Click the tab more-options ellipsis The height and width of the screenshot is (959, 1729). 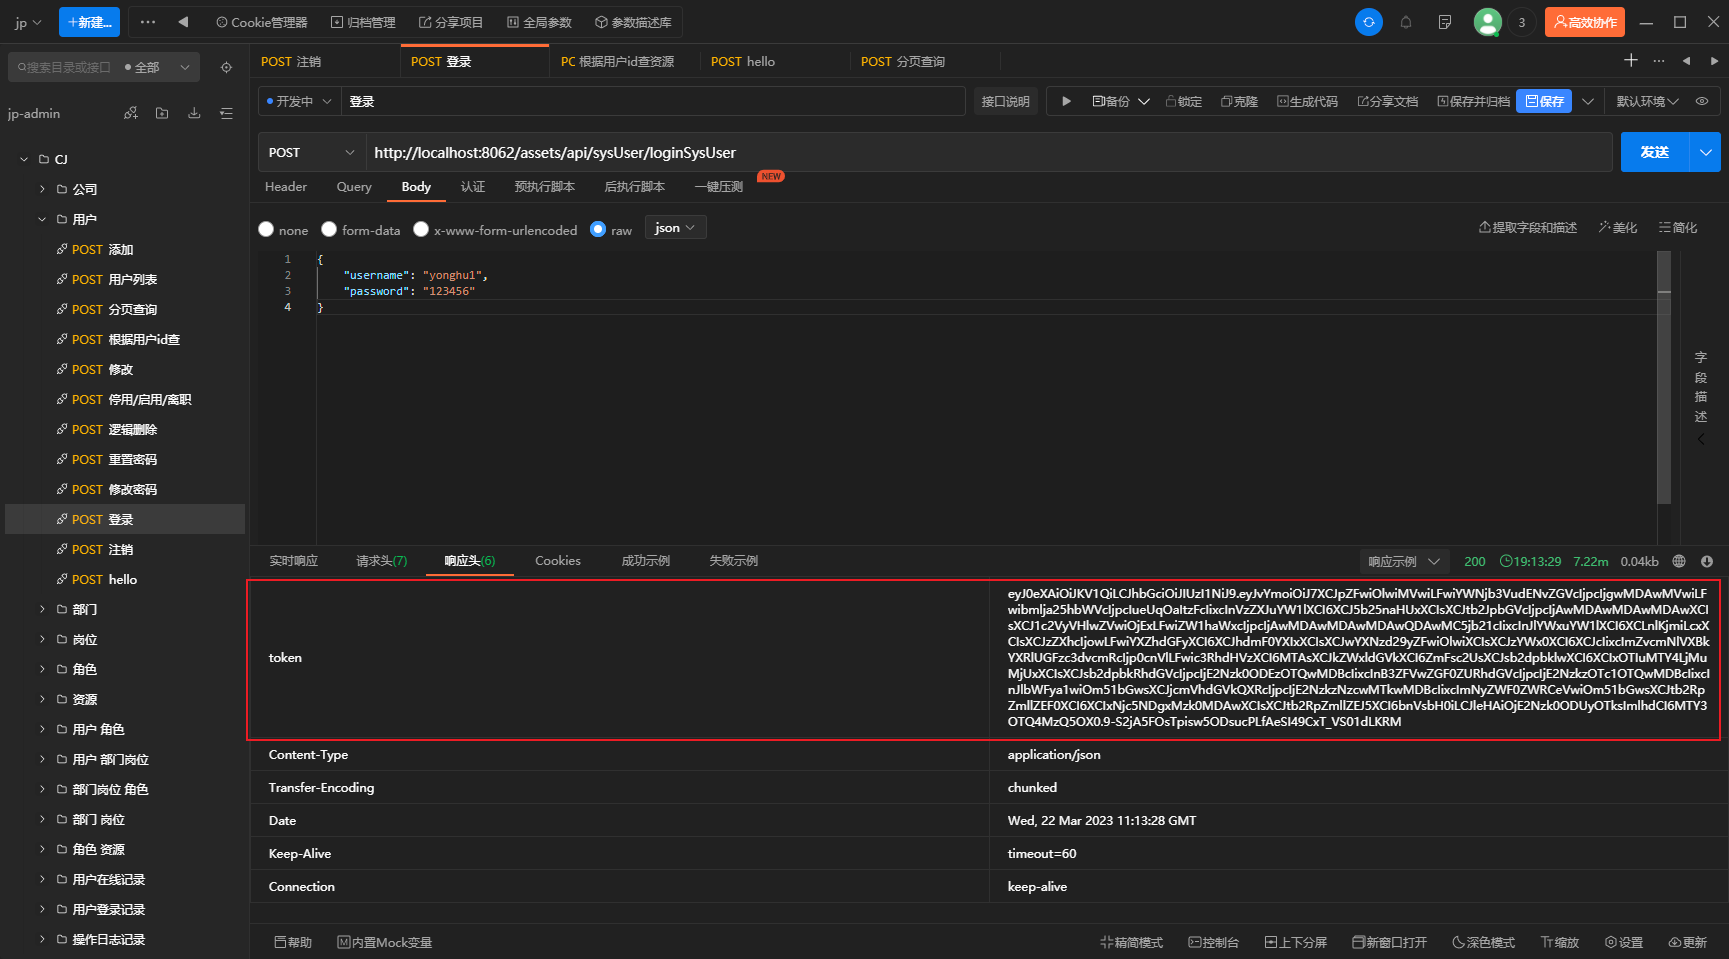pos(1659,61)
